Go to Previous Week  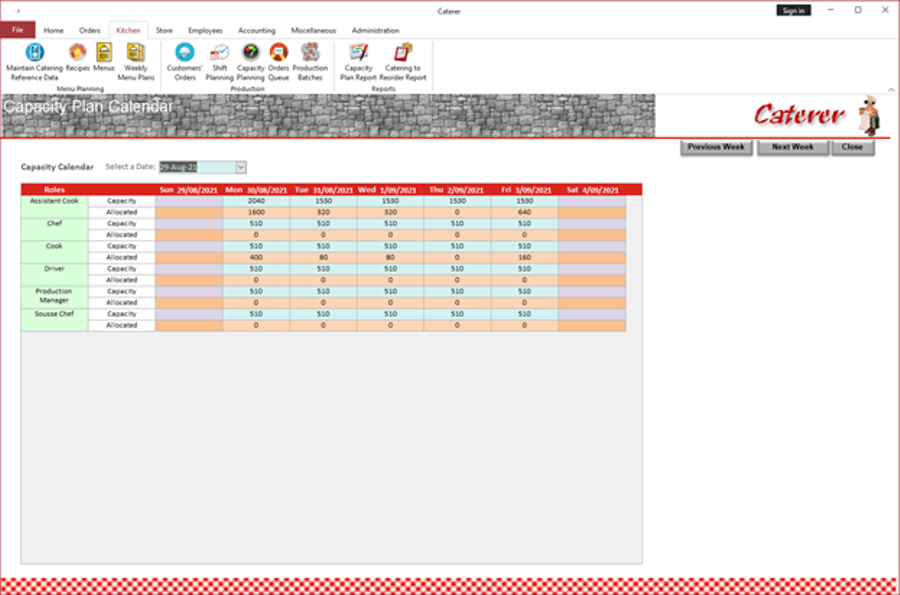(716, 147)
